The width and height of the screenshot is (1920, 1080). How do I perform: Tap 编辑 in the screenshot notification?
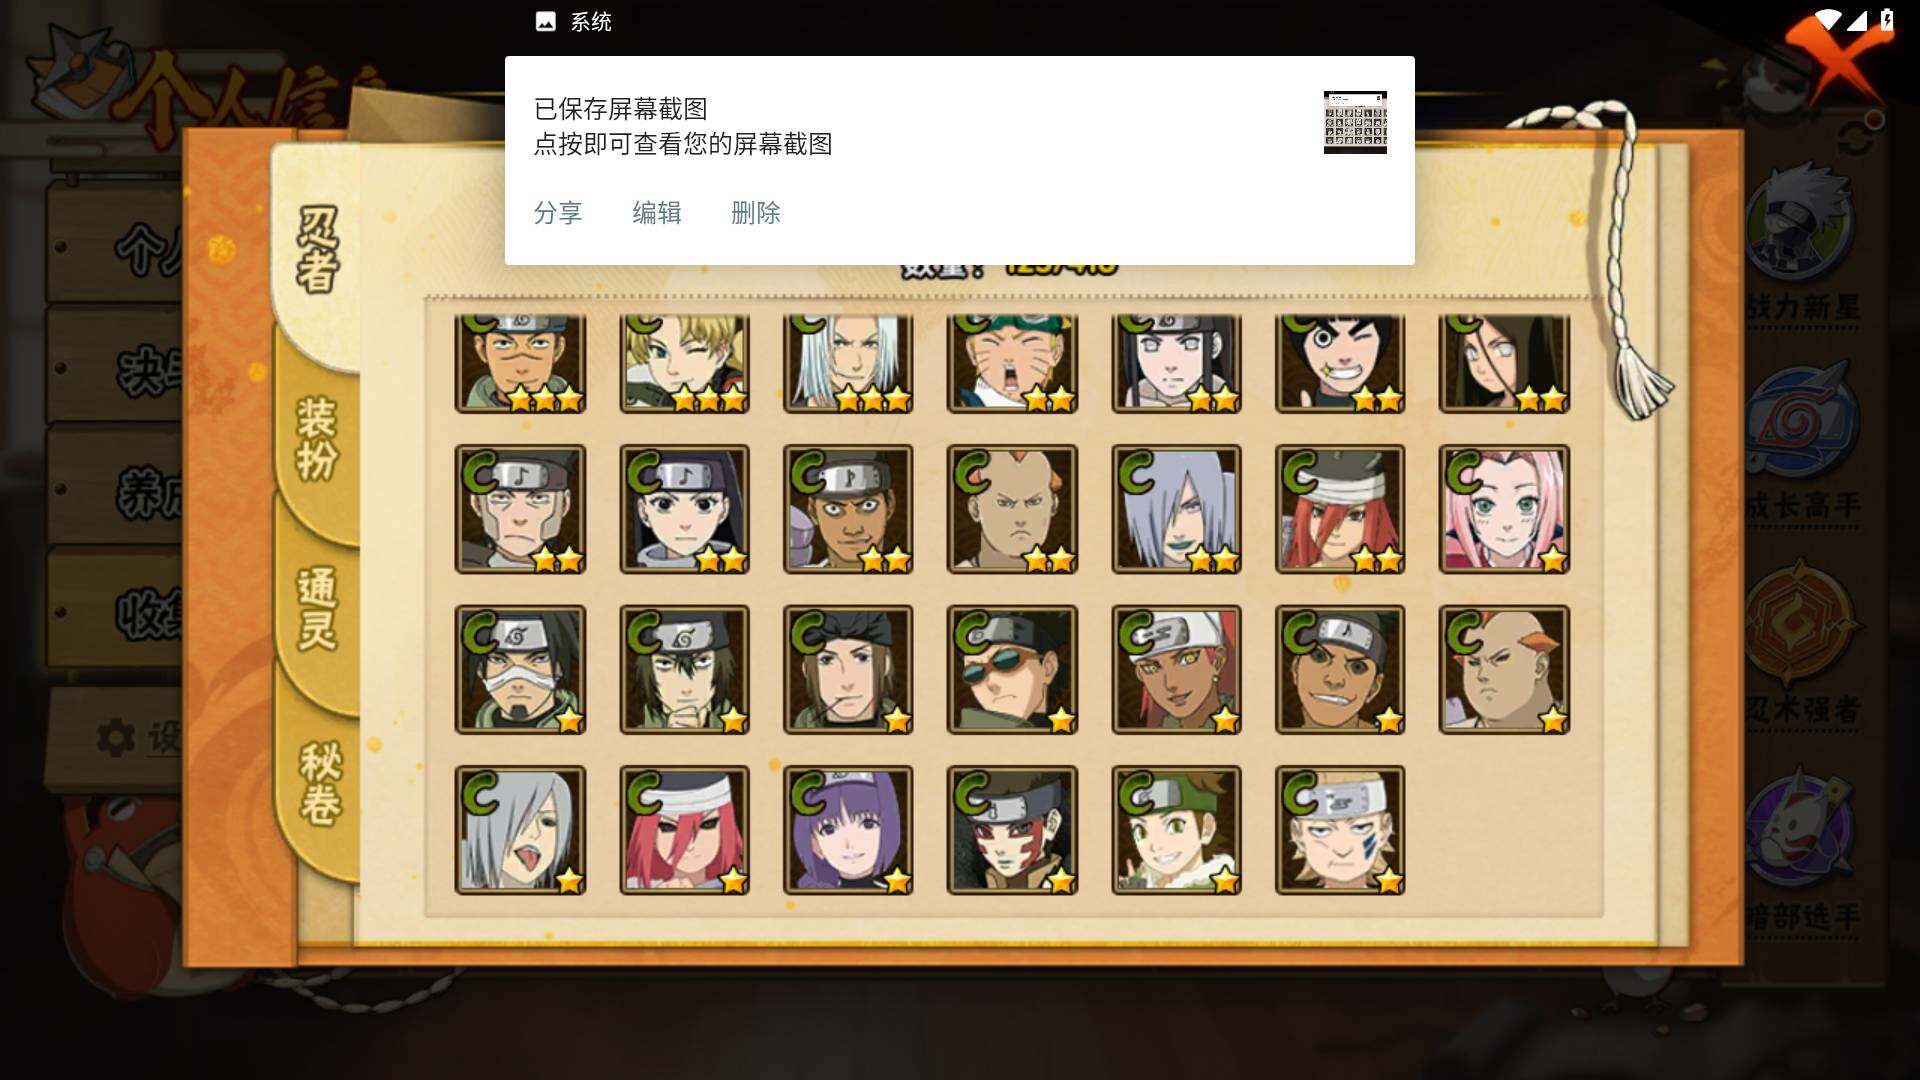pos(657,213)
